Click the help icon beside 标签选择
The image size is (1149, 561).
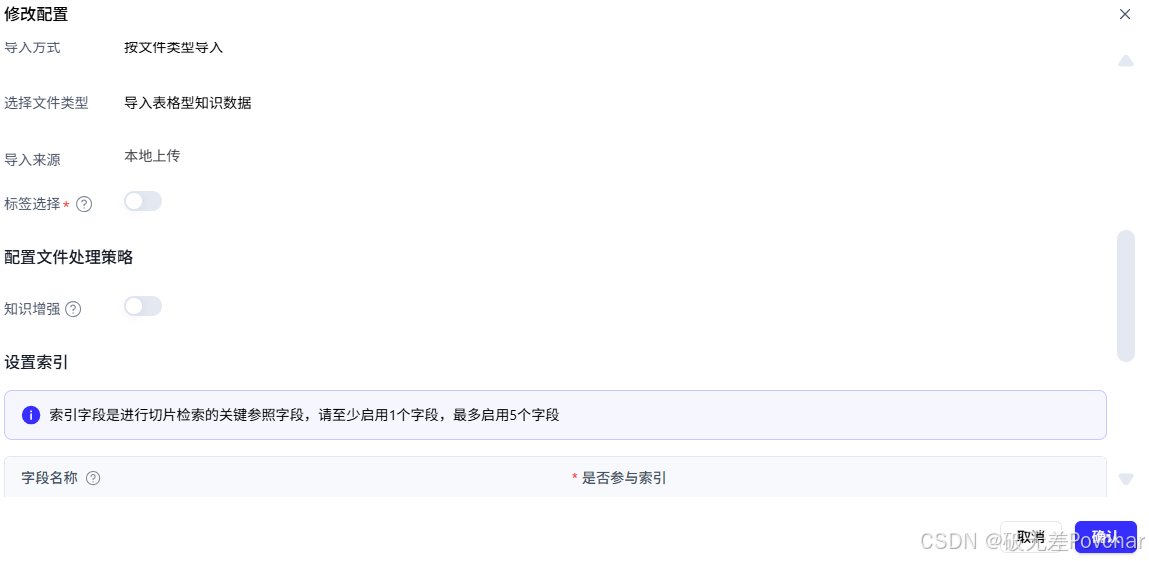coord(84,204)
